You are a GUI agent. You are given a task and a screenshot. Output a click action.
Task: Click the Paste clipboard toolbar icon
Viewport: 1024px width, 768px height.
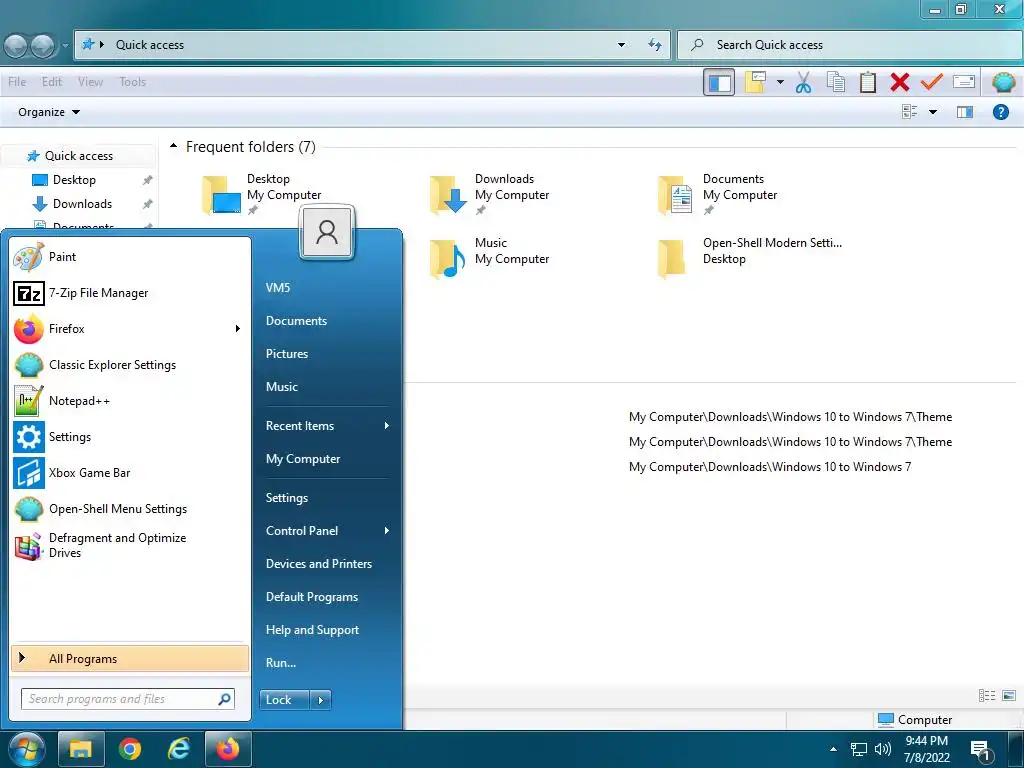click(867, 82)
